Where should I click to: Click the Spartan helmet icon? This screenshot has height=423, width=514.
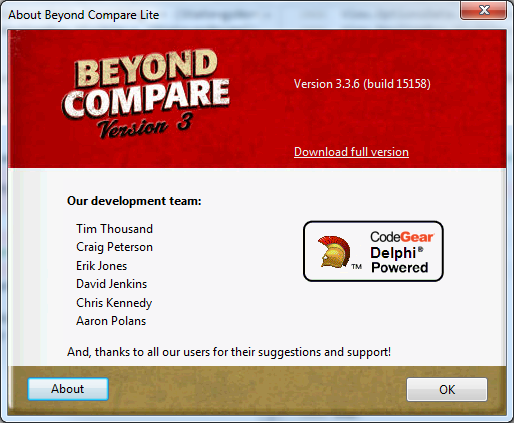pos(334,252)
